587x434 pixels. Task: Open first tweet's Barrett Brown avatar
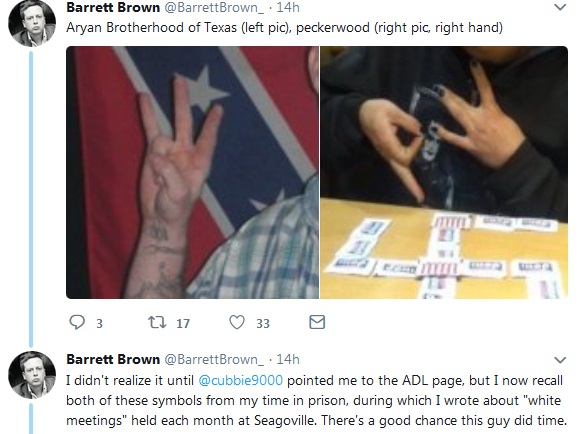(x=32, y=22)
